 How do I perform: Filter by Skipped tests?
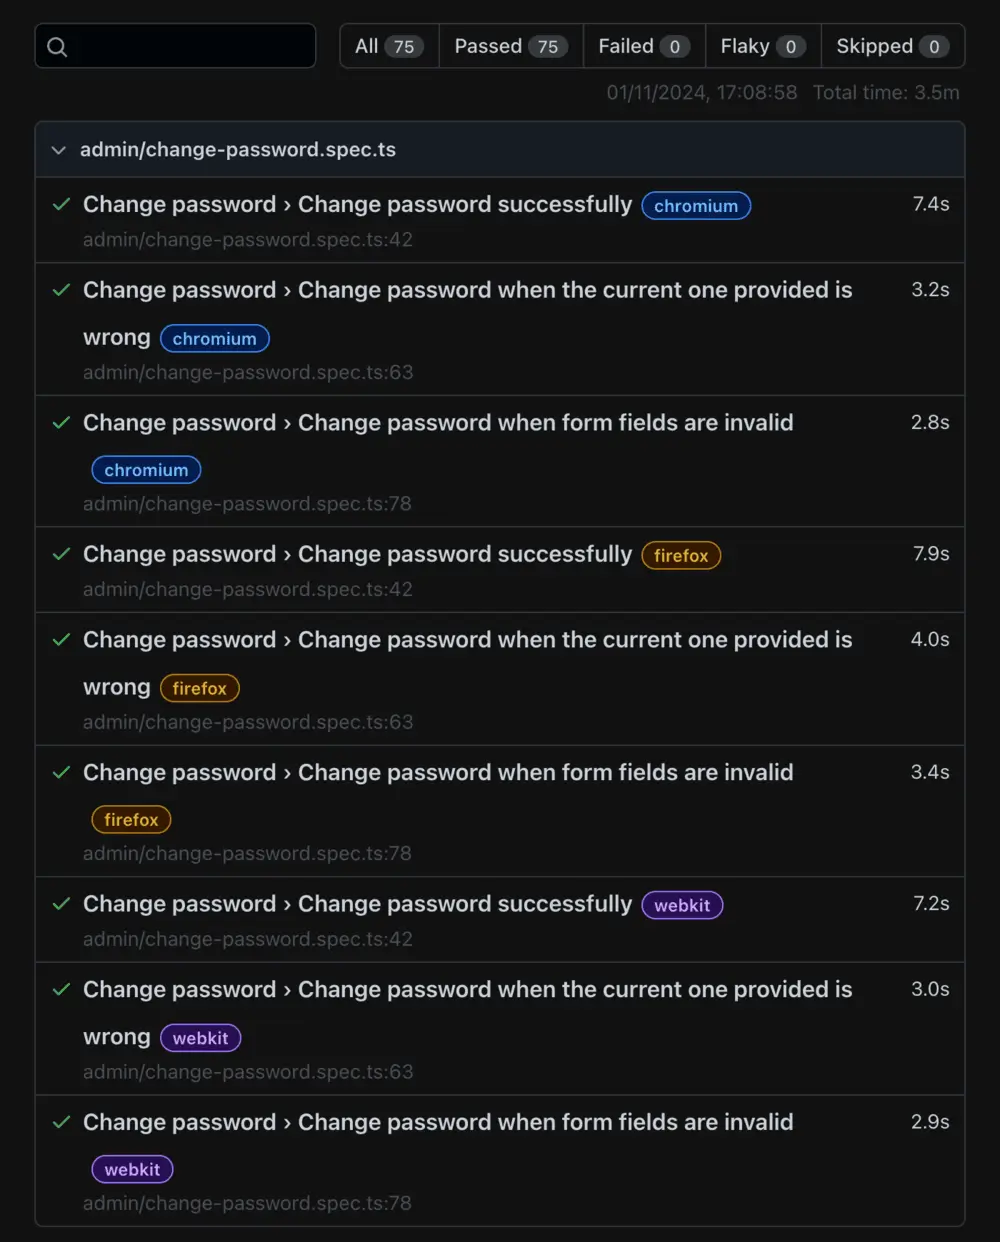[892, 47]
